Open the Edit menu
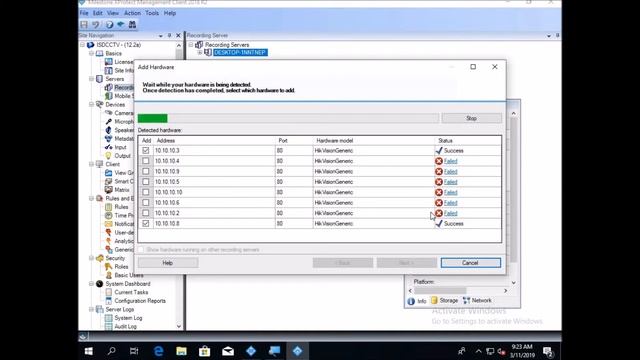This screenshot has width=640, height=360. click(98, 13)
